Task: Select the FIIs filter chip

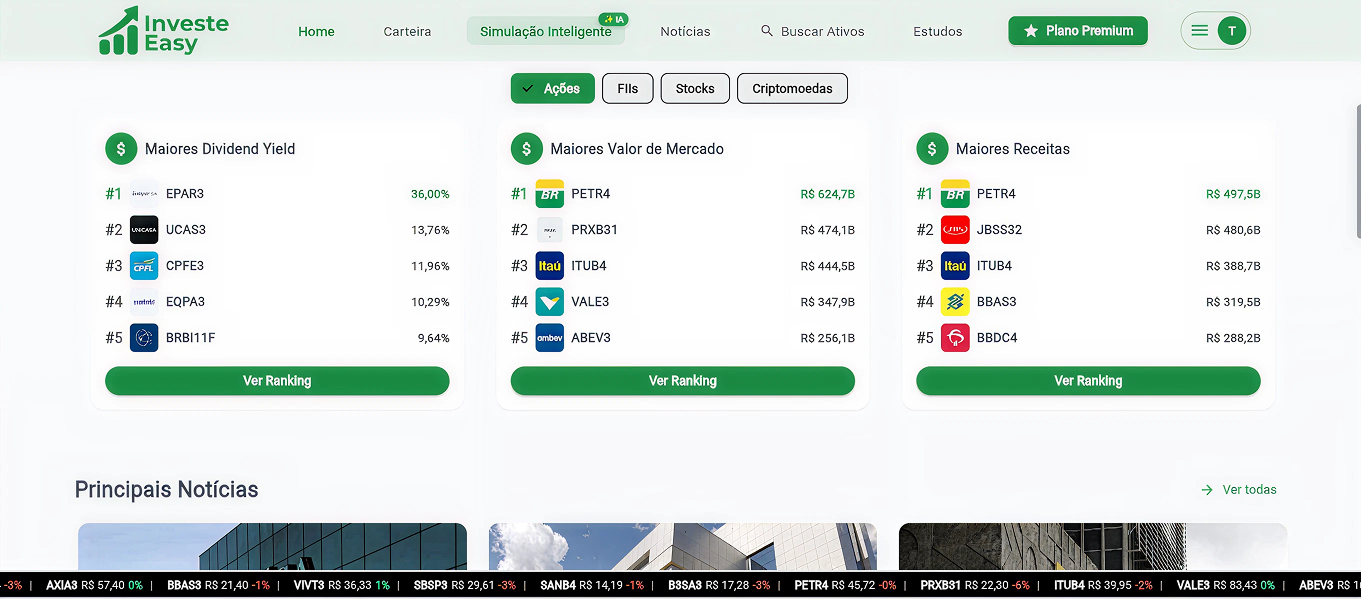Action: 627,88
